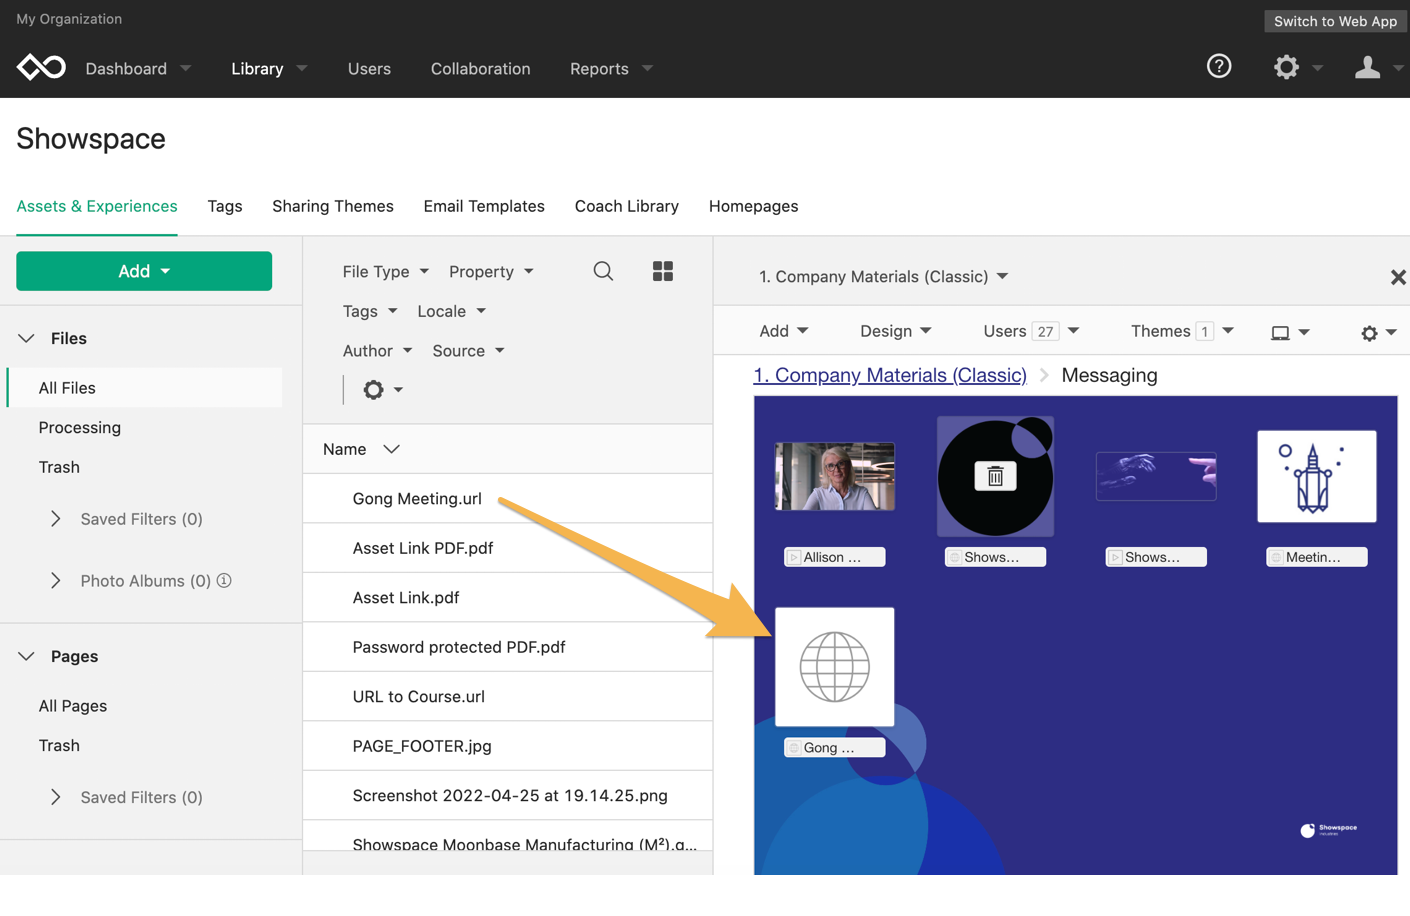This screenshot has height=916, width=1410.
Task: Switch to the Tags tab
Action: pyautogui.click(x=225, y=206)
